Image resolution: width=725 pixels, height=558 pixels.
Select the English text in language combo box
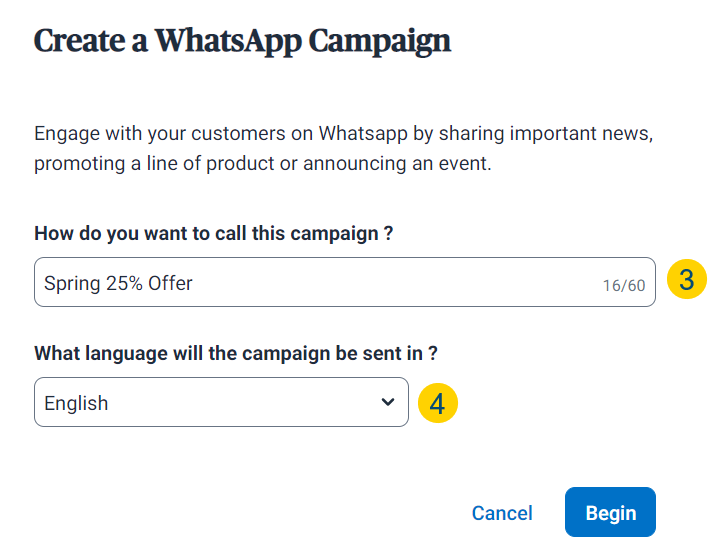(x=77, y=404)
